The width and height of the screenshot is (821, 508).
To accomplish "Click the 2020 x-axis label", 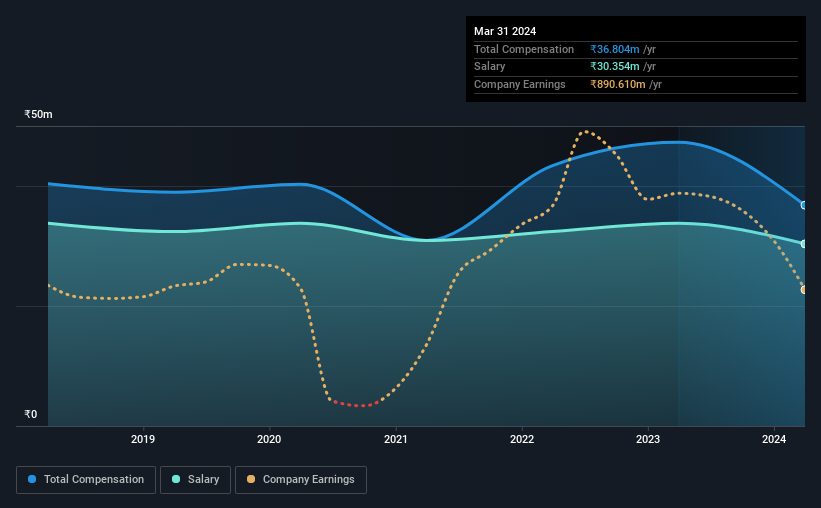I will (269, 439).
